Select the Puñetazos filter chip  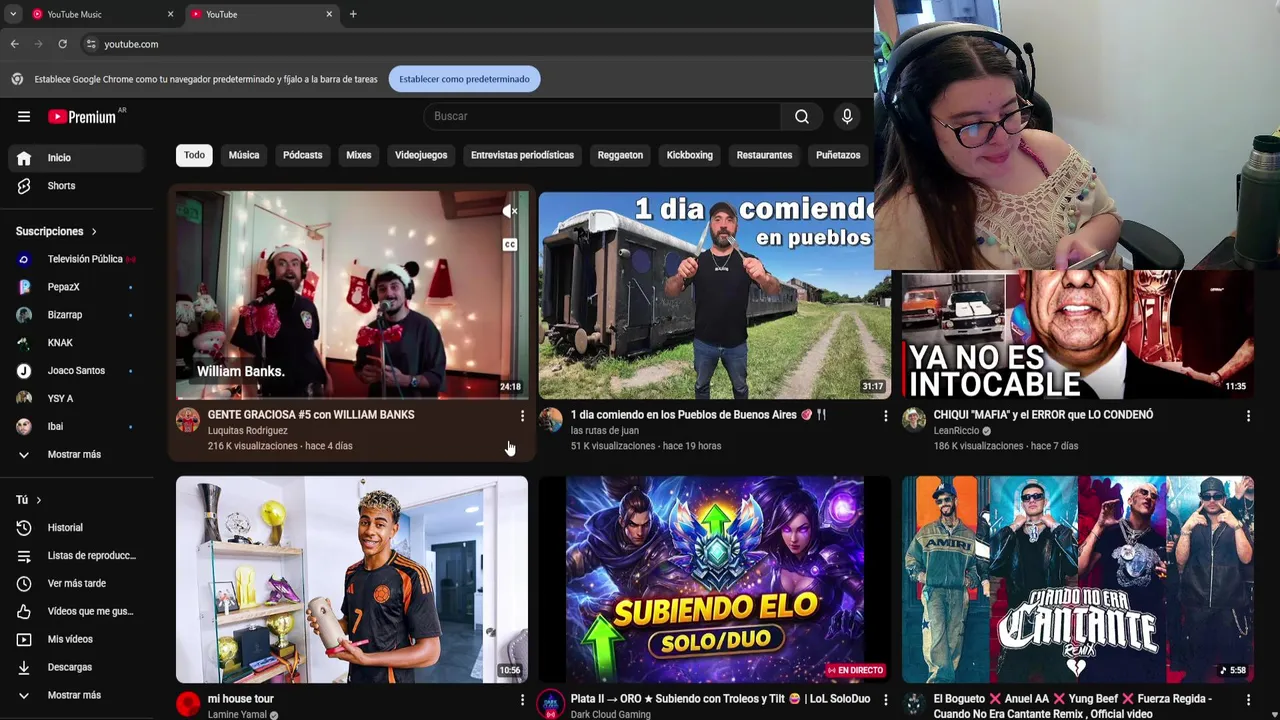(x=838, y=155)
